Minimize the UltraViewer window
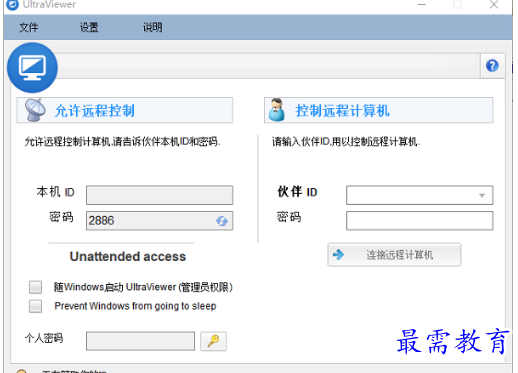 coord(422,5)
